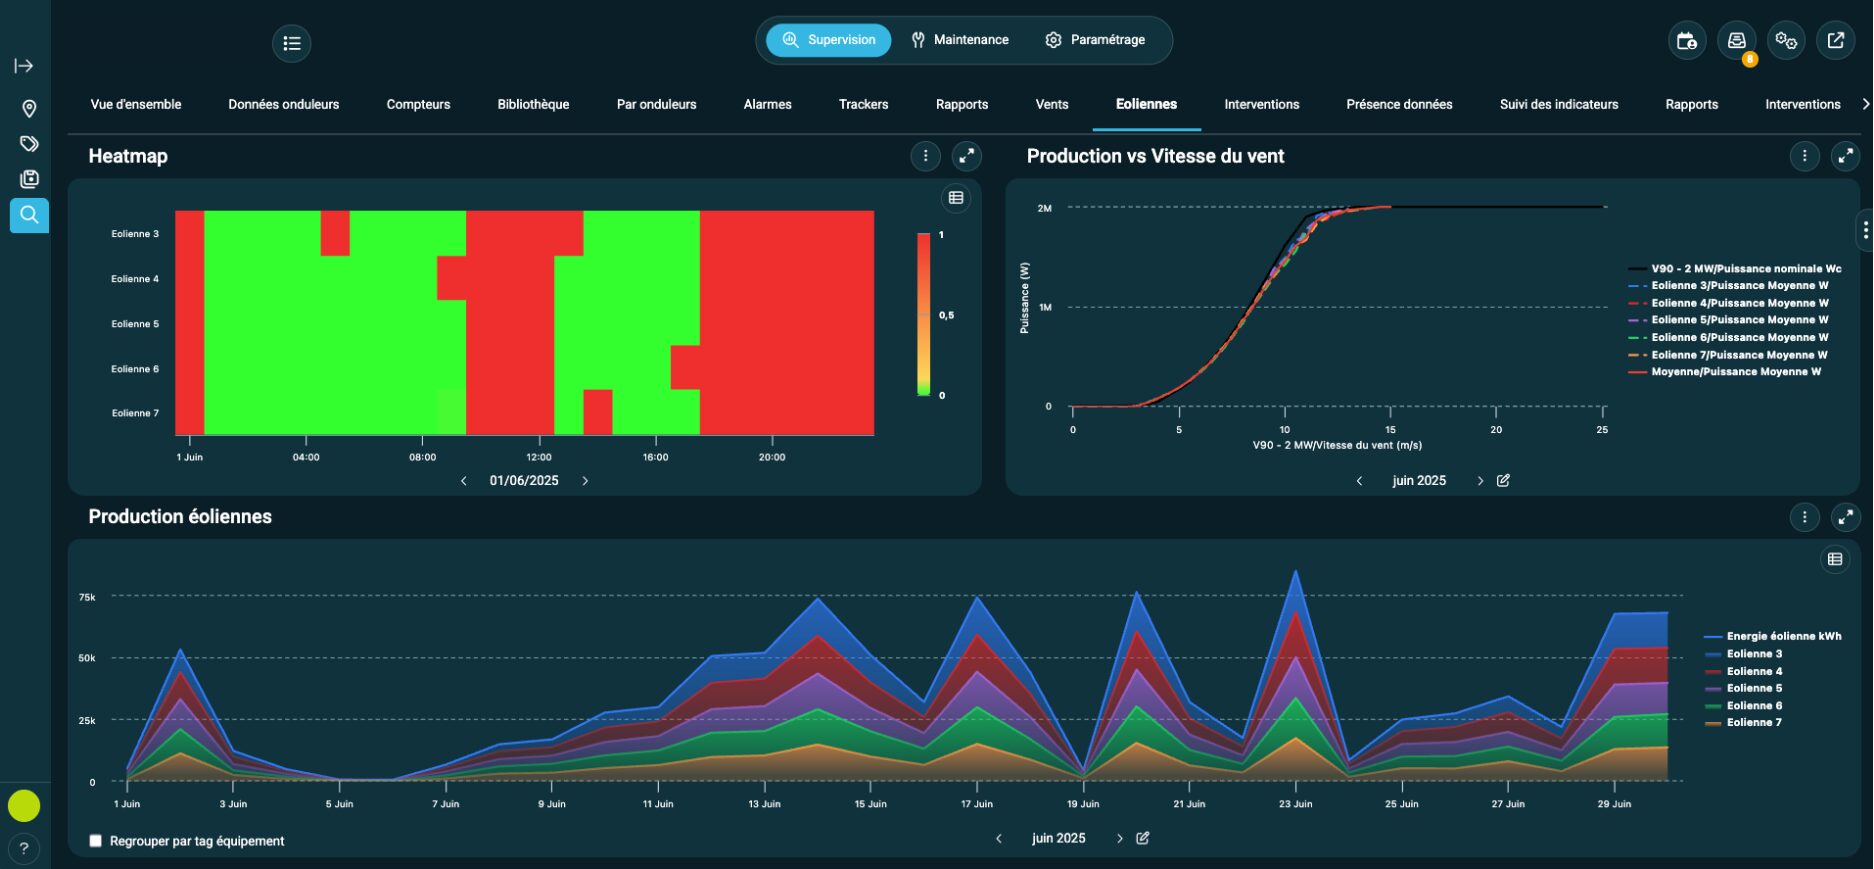This screenshot has width=1874, height=869.
Task: Open the notifications inbox with badge
Action: click(1737, 41)
